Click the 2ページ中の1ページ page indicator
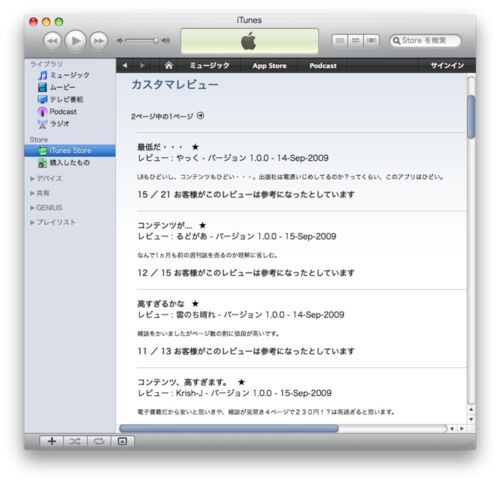The image size is (500, 483). pos(162,116)
